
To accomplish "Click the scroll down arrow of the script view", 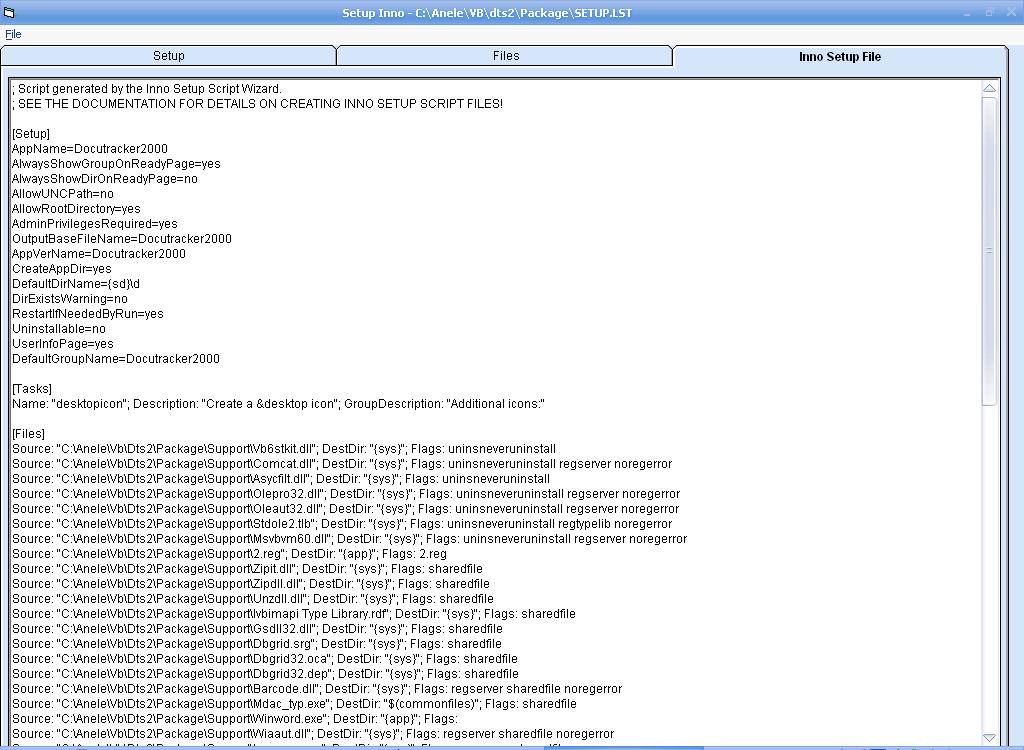I will [x=989, y=737].
